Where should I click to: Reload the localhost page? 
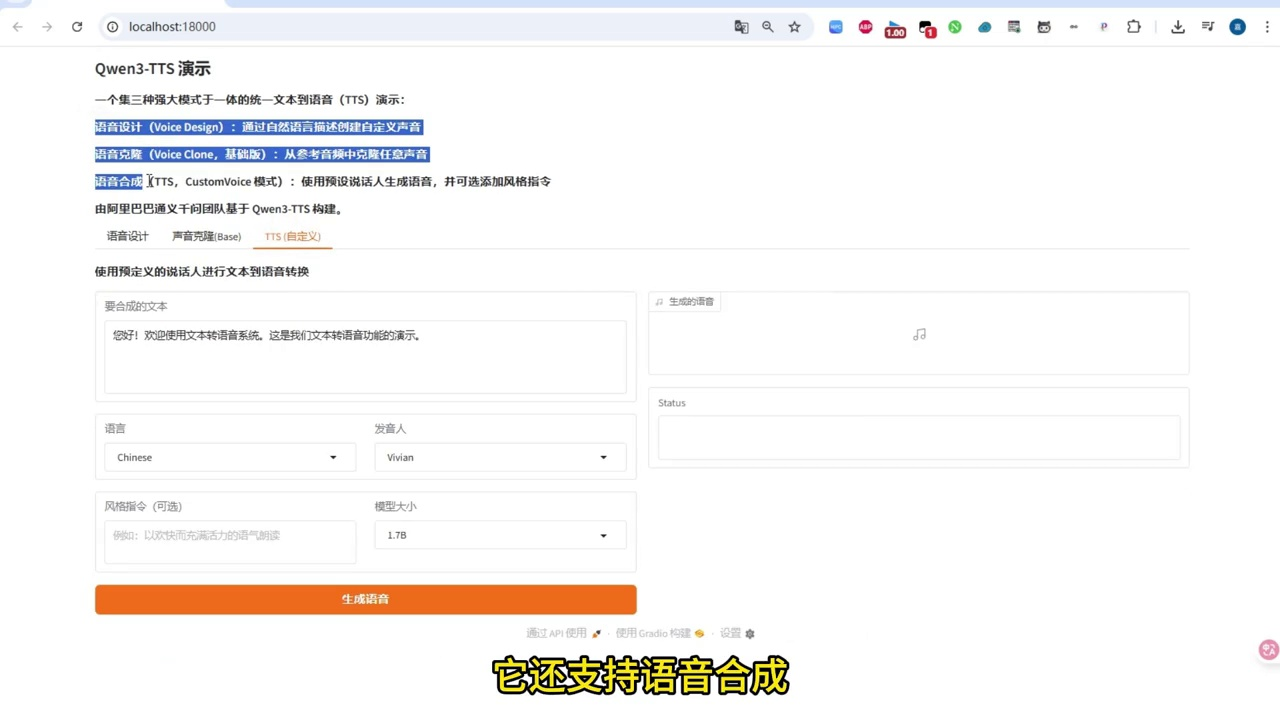[77, 27]
